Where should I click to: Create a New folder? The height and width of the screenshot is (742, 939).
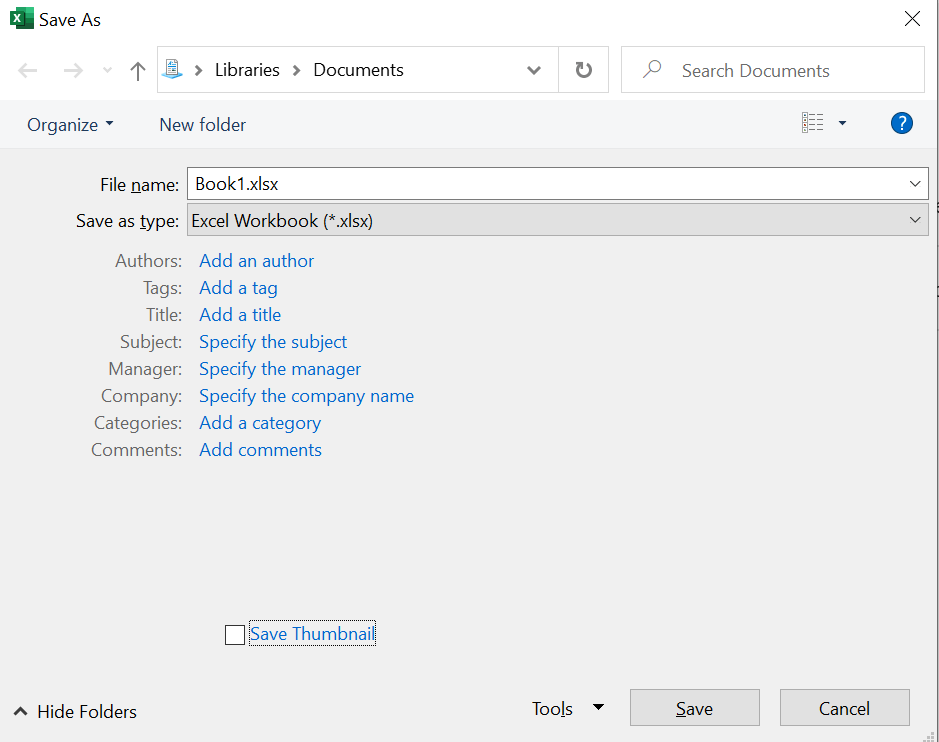pyautogui.click(x=202, y=124)
